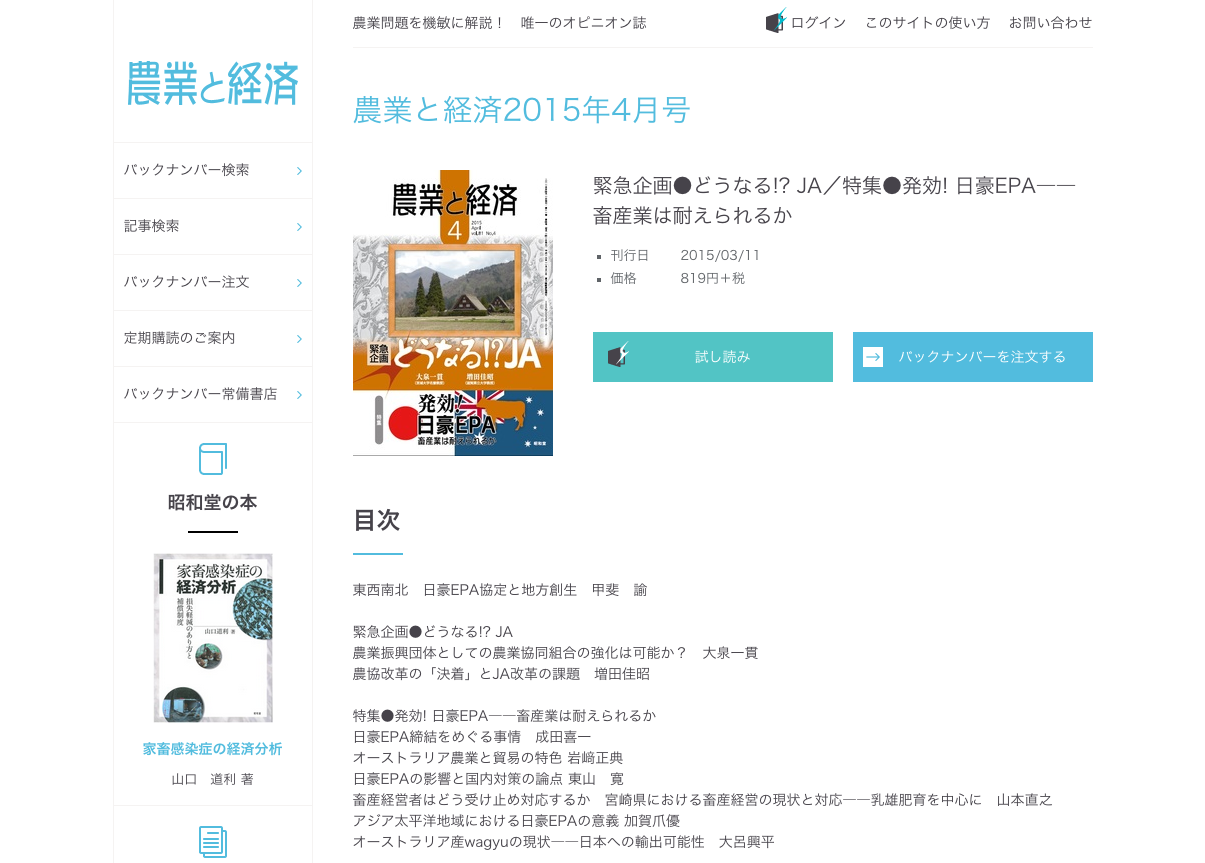Image resolution: width=1205 pixels, height=863 pixels.
Task: Open お問い合わせ link in header
Action: click(1050, 22)
